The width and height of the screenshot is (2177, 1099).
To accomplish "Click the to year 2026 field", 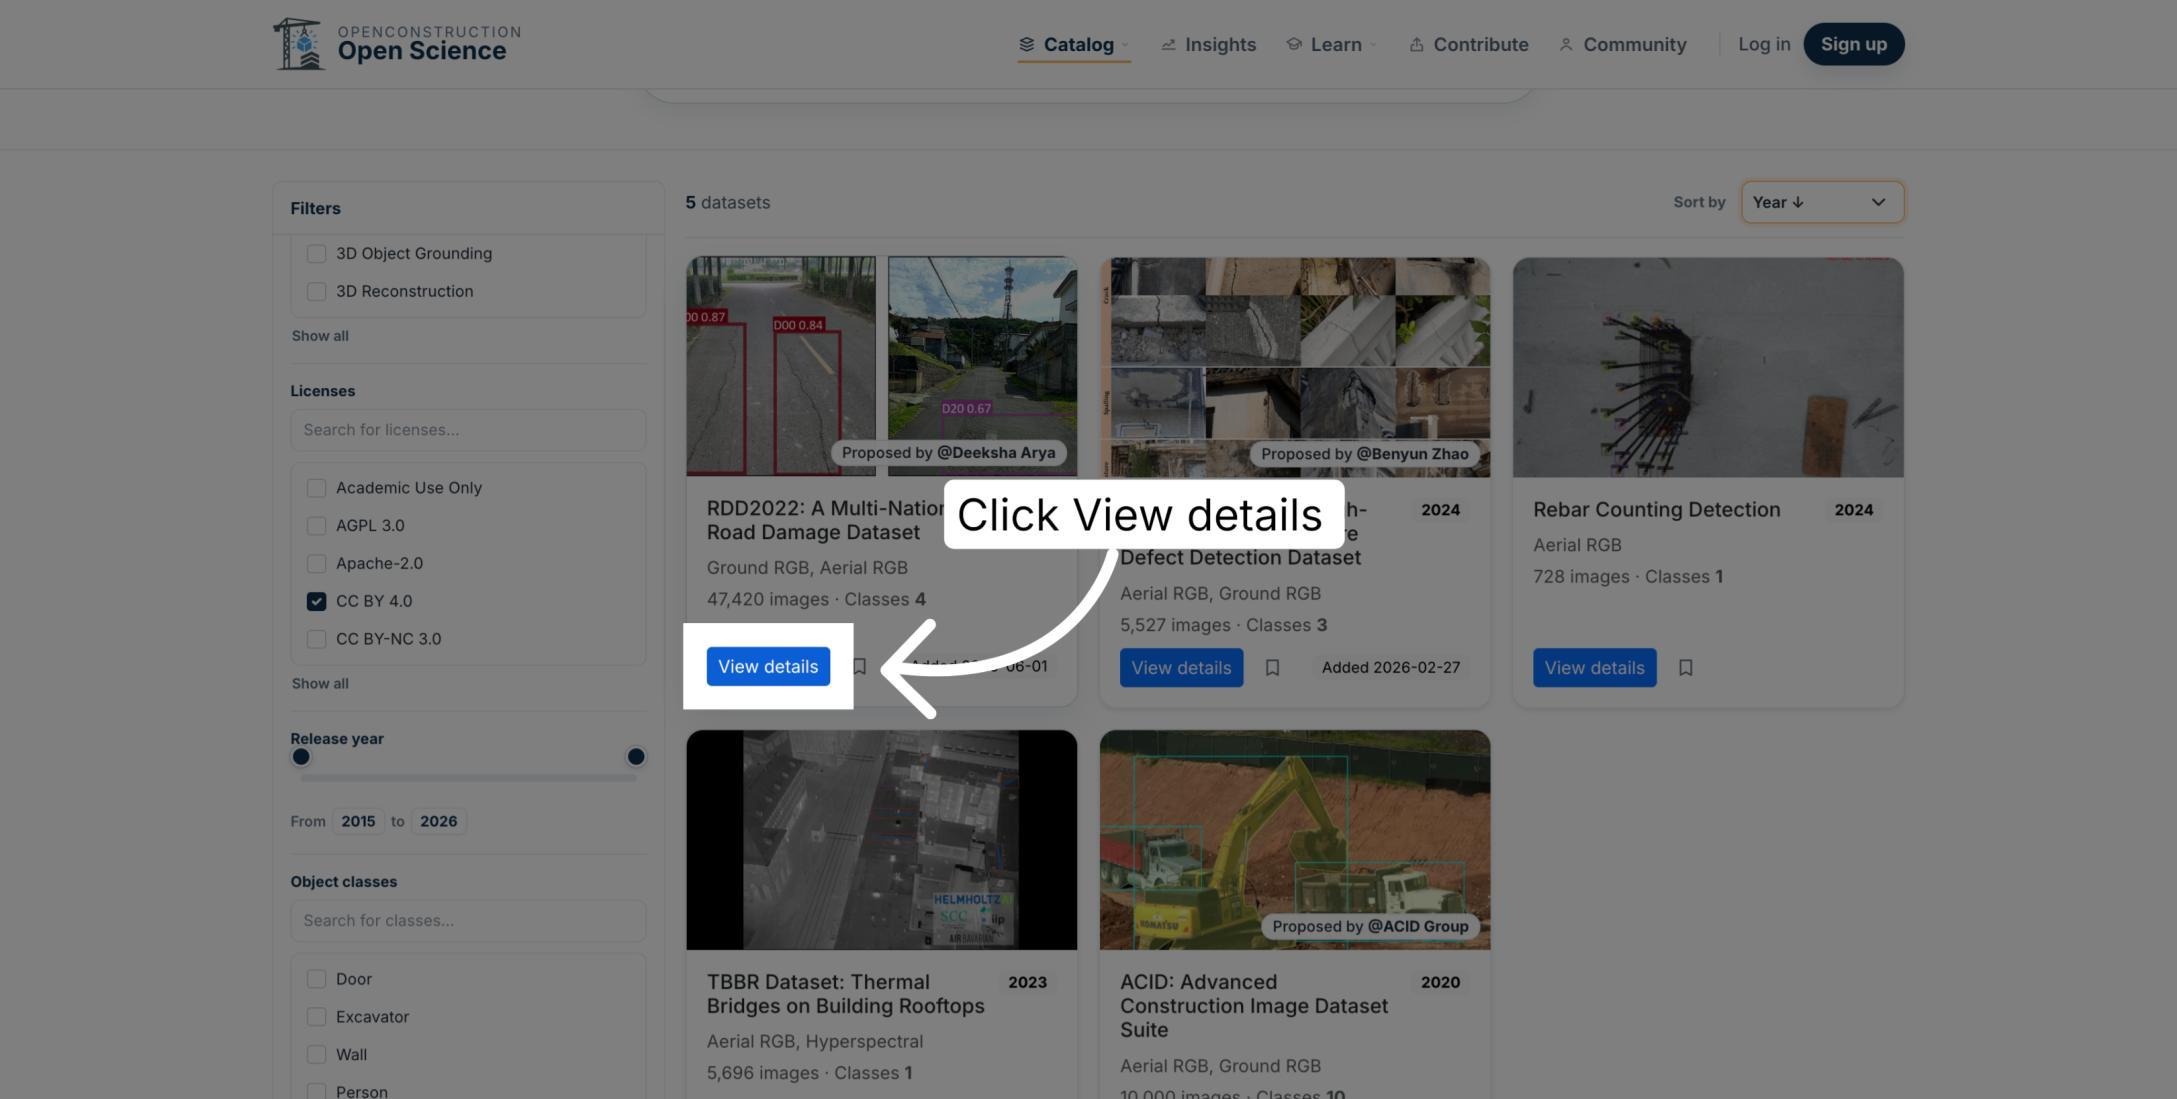I will click(438, 821).
